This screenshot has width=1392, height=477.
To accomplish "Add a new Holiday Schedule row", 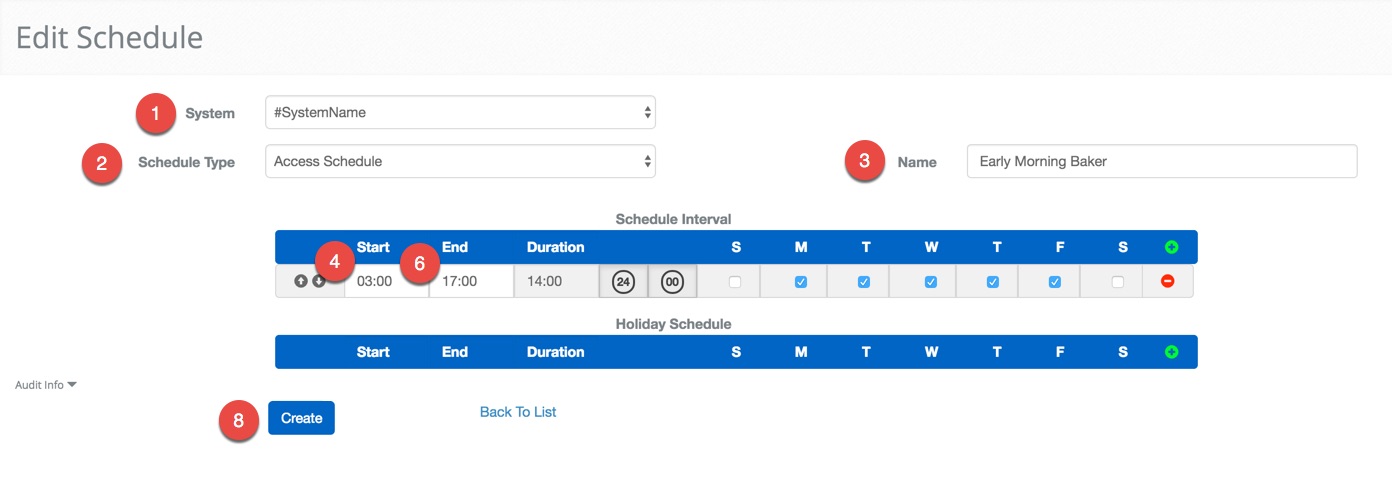I will point(1171,352).
